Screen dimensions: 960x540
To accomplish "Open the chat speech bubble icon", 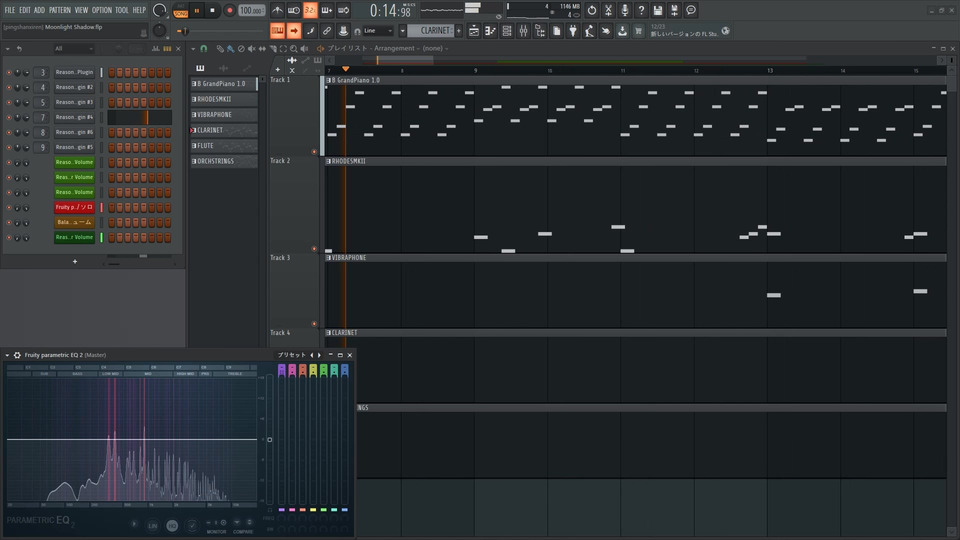I will [x=691, y=10].
